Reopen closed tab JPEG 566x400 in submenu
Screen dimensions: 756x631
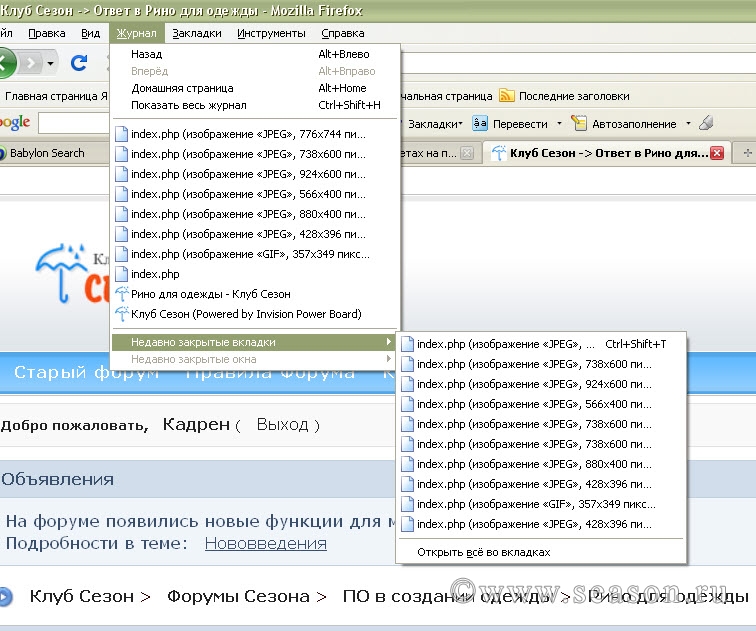point(541,404)
